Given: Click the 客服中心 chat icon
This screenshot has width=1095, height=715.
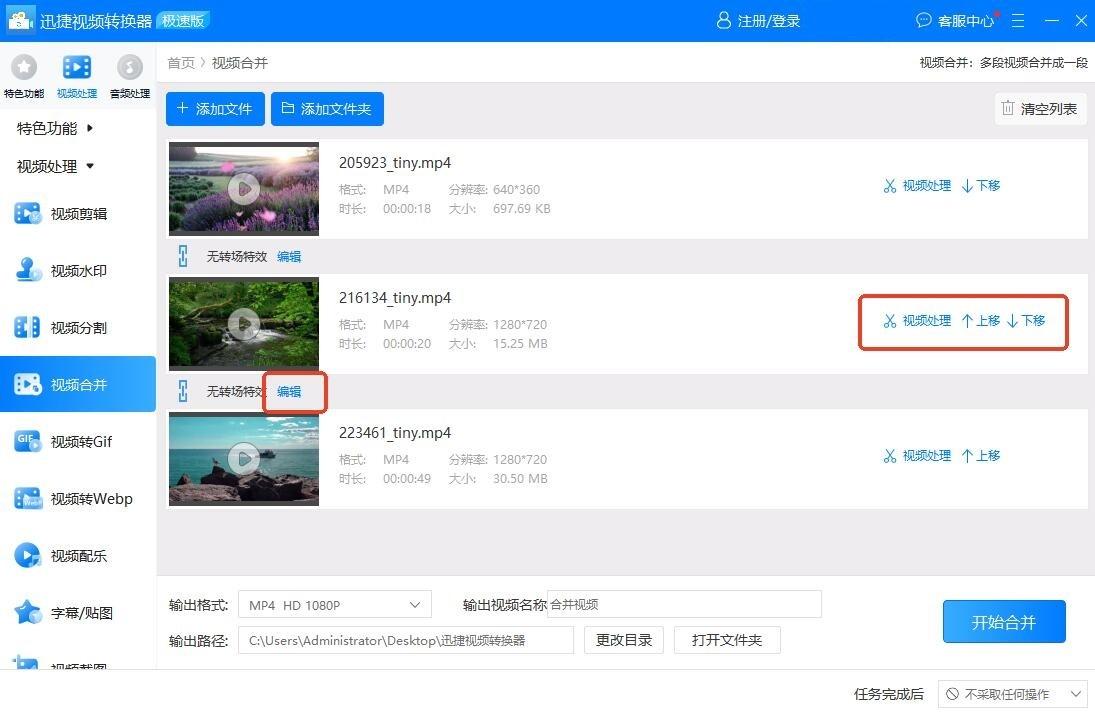Looking at the screenshot, I should click(923, 20).
